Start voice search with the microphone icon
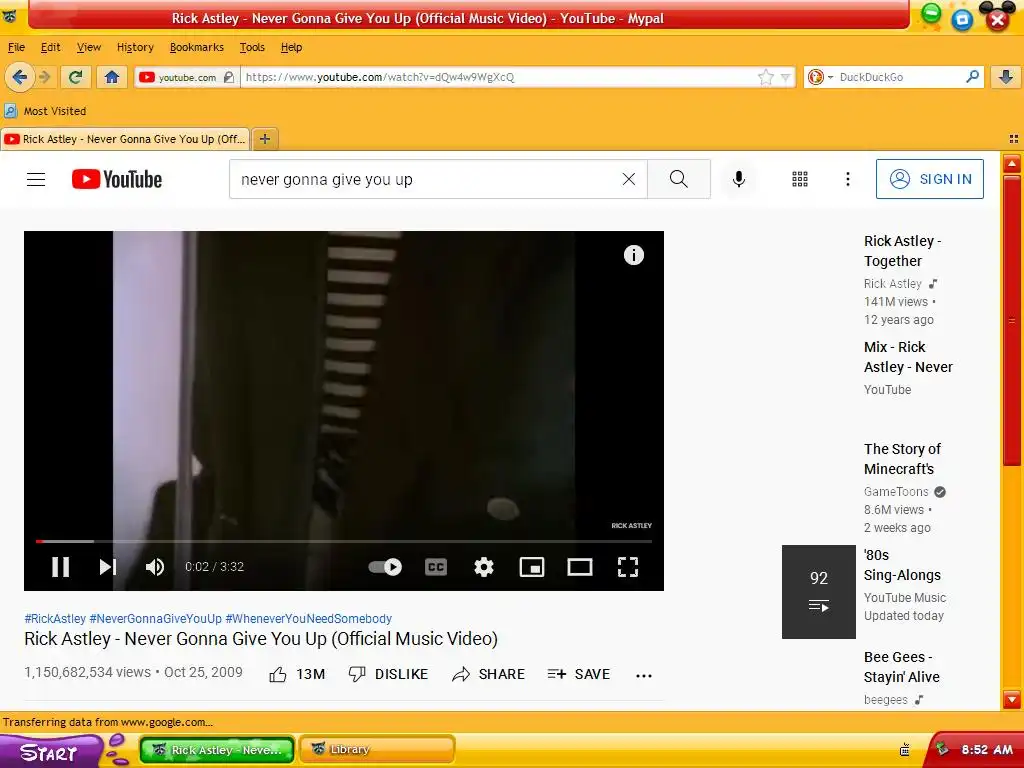Image resolution: width=1024 pixels, height=768 pixels. click(739, 179)
